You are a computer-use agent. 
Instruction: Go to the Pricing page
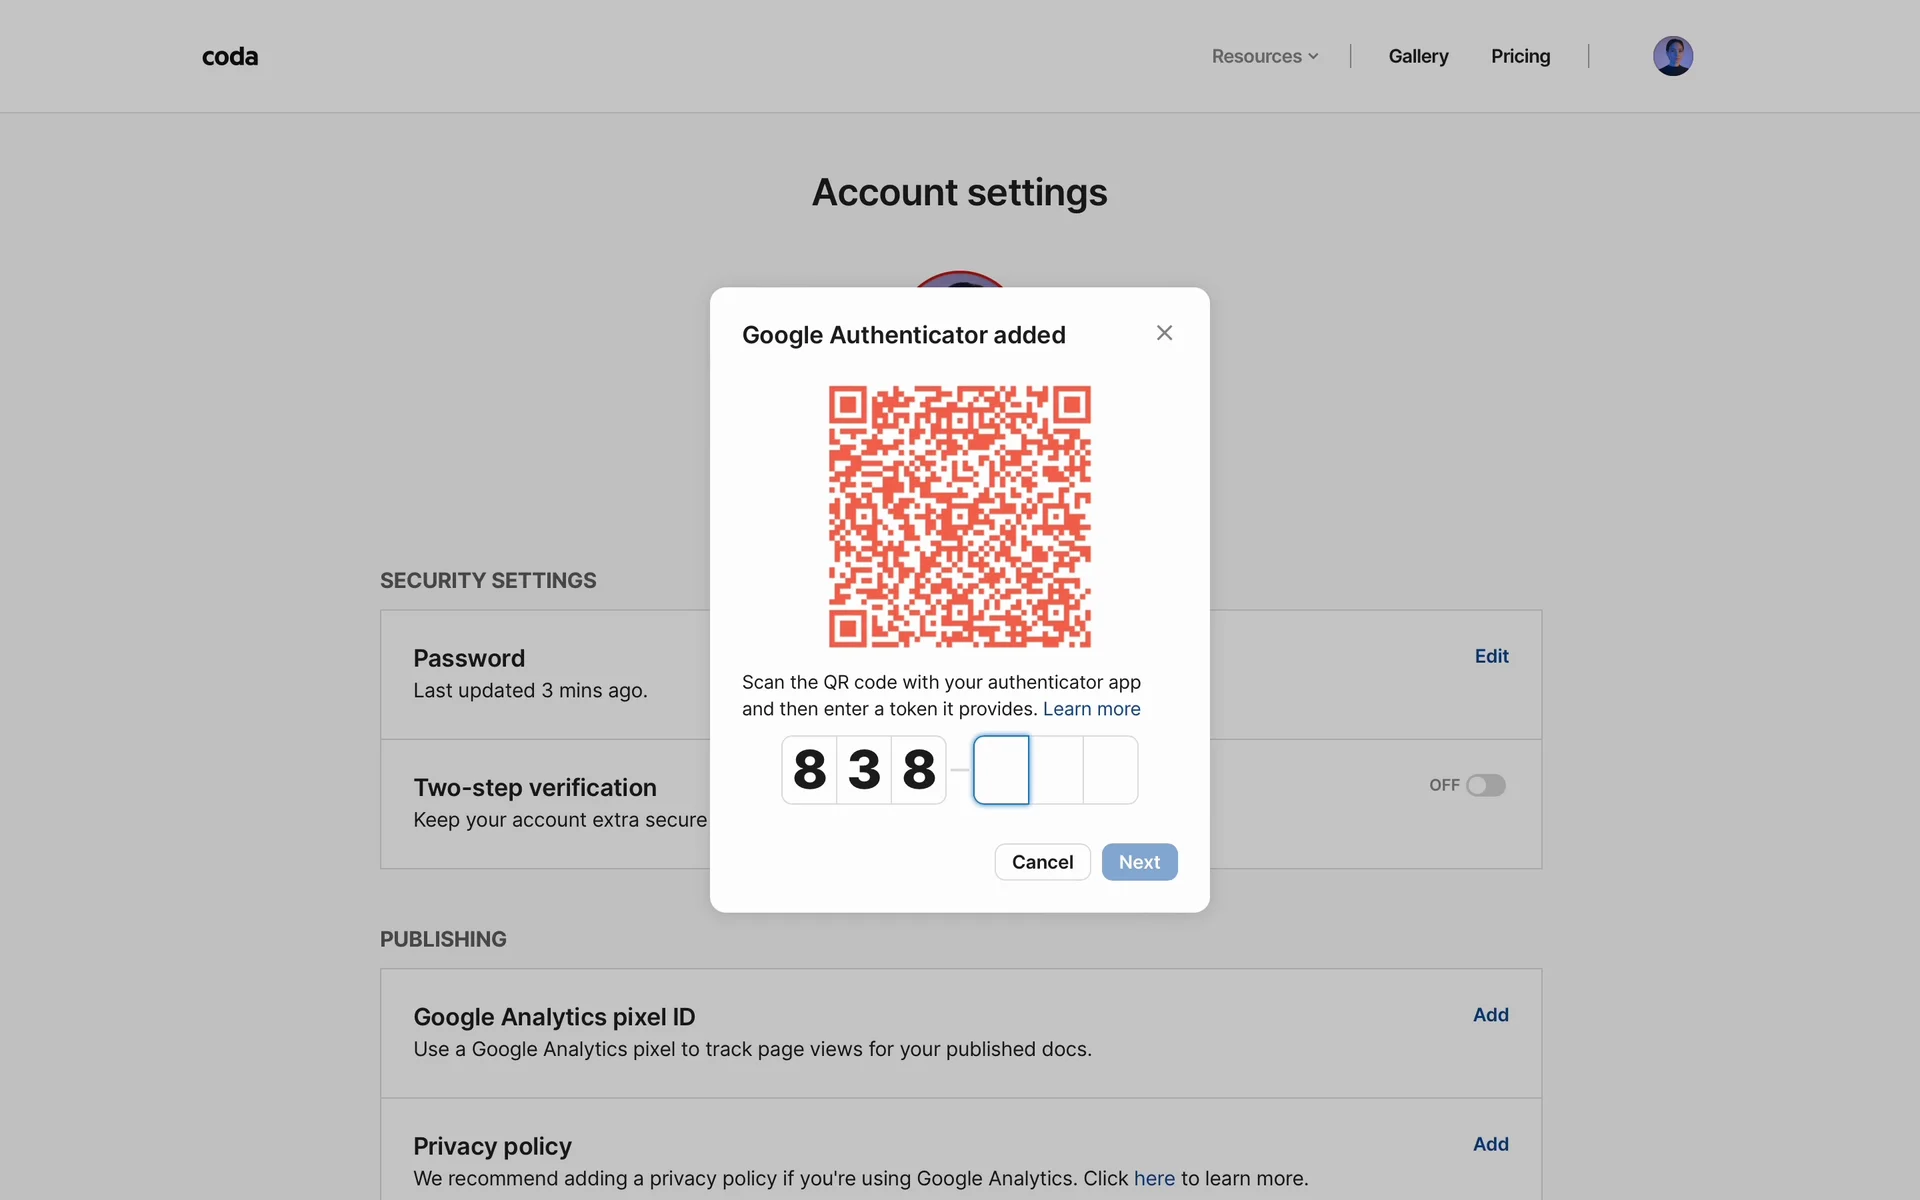click(x=1520, y=57)
